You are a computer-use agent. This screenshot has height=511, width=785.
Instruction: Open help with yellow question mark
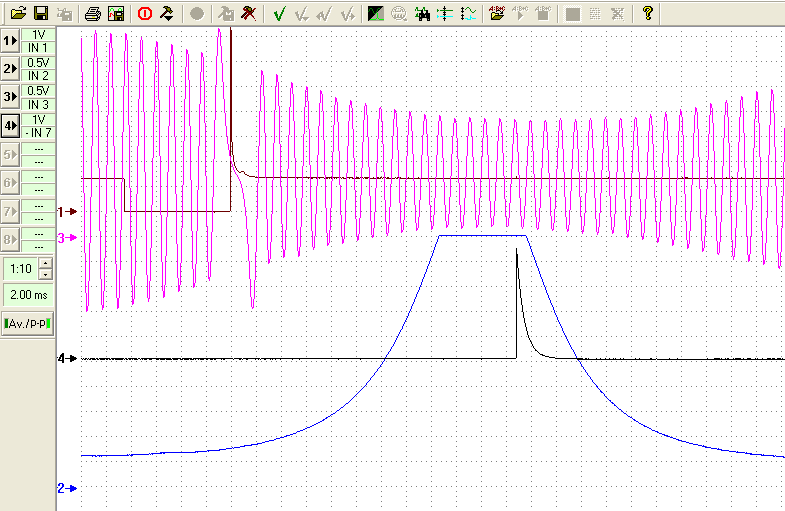(648, 14)
